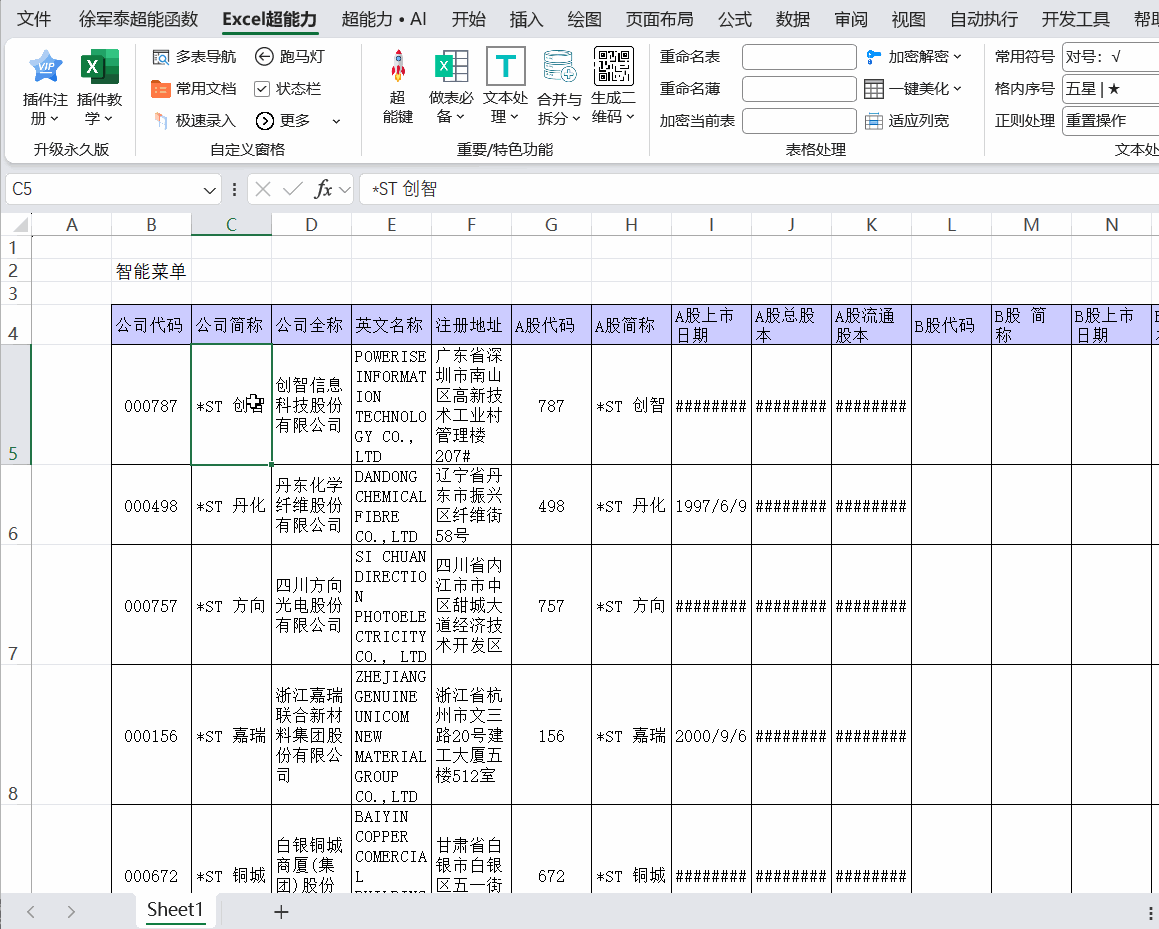The height and width of the screenshot is (929, 1159).
Task: Open 做表必备 spreadsheet tool icon
Action: [x=451, y=67]
